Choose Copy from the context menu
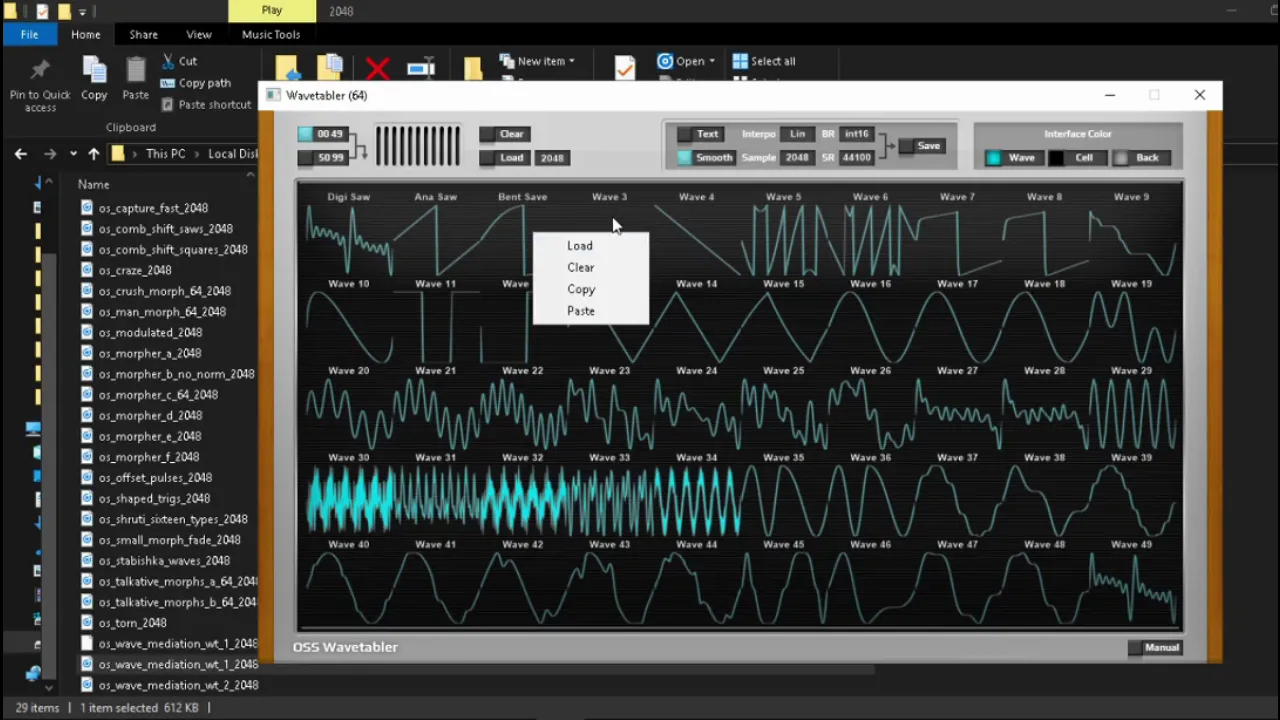 (580, 290)
